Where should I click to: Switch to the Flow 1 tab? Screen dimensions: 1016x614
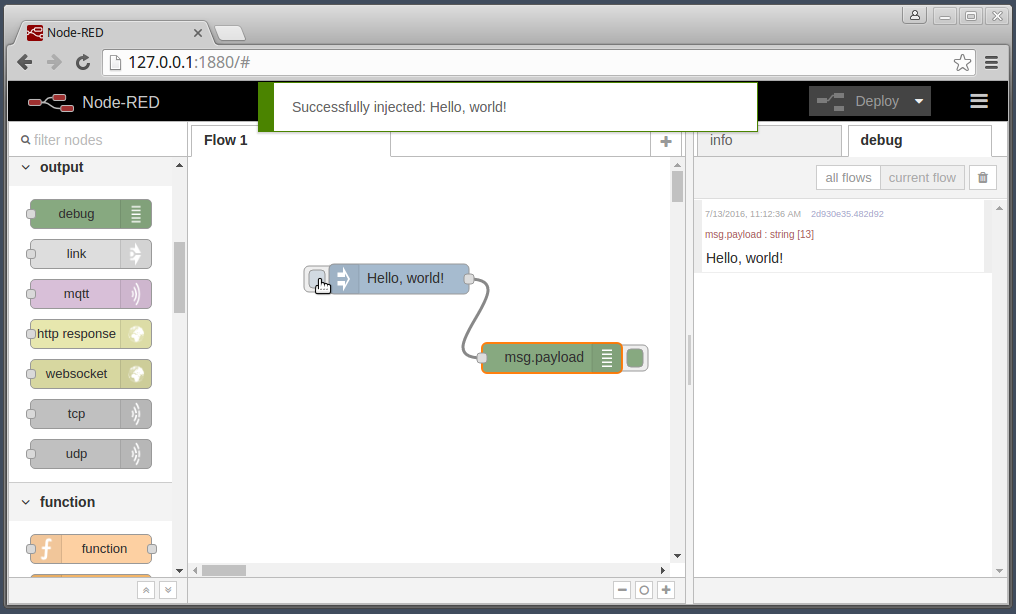(x=290, y=141)
